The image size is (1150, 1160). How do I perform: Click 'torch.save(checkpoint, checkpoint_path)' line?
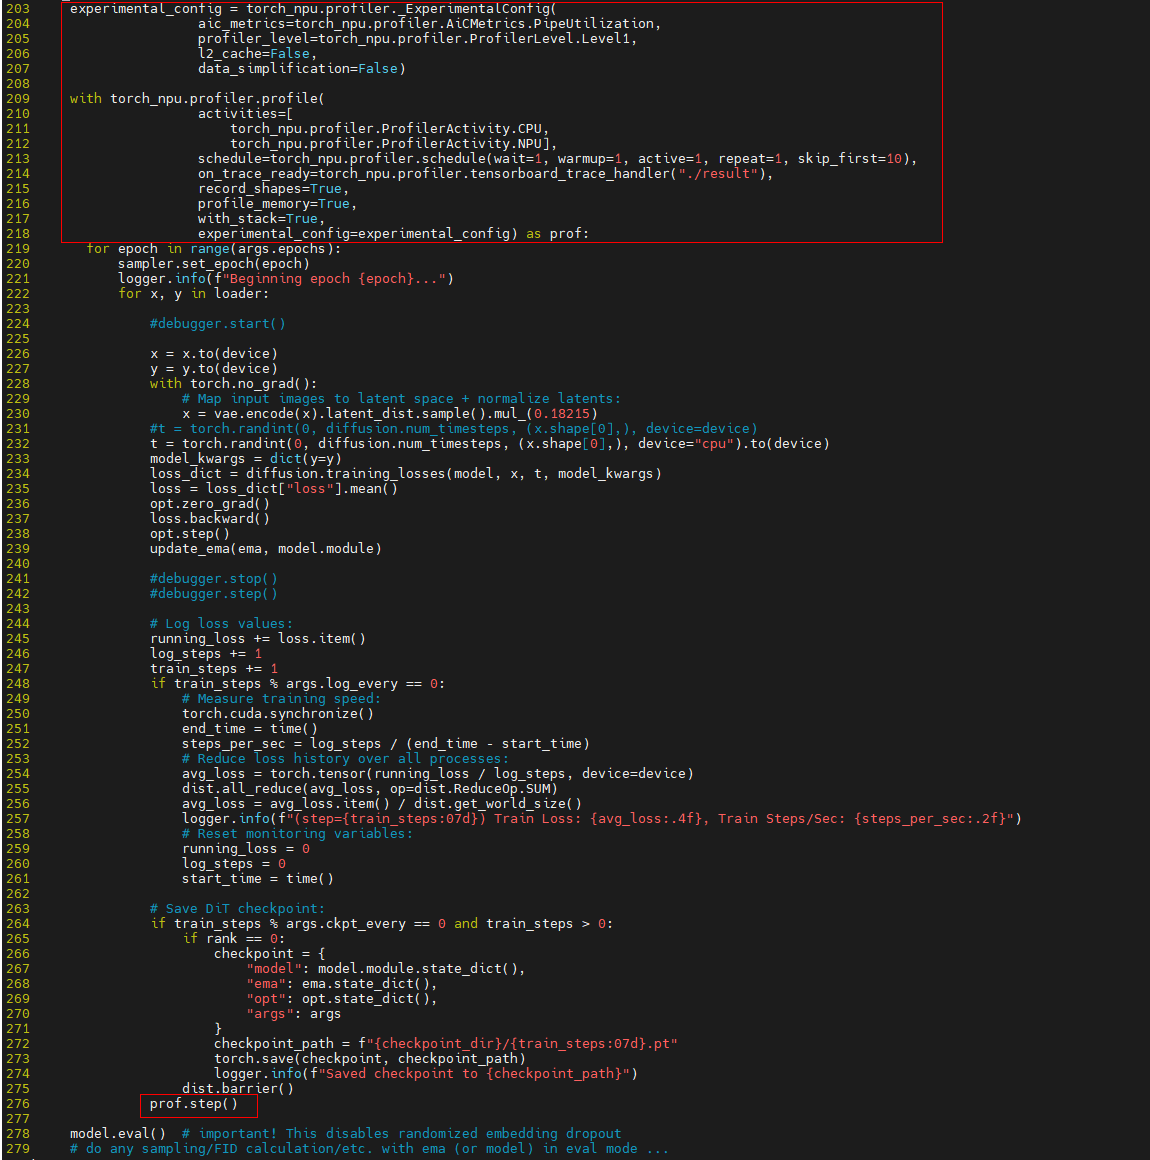pyautogui.click(x=369, y=1059)
